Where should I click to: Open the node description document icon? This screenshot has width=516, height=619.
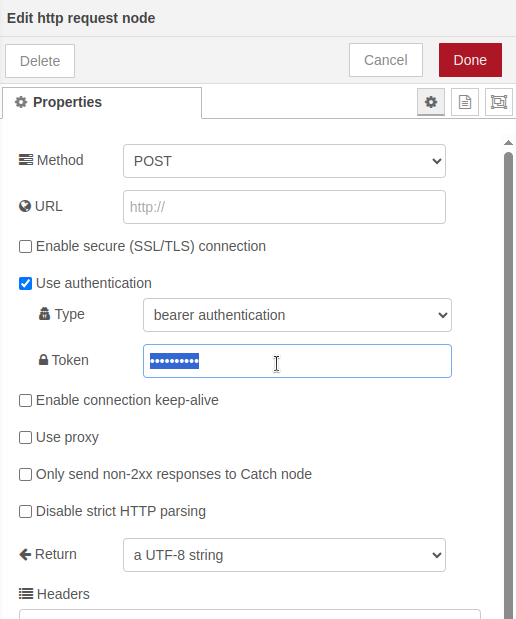pos(465,102)
